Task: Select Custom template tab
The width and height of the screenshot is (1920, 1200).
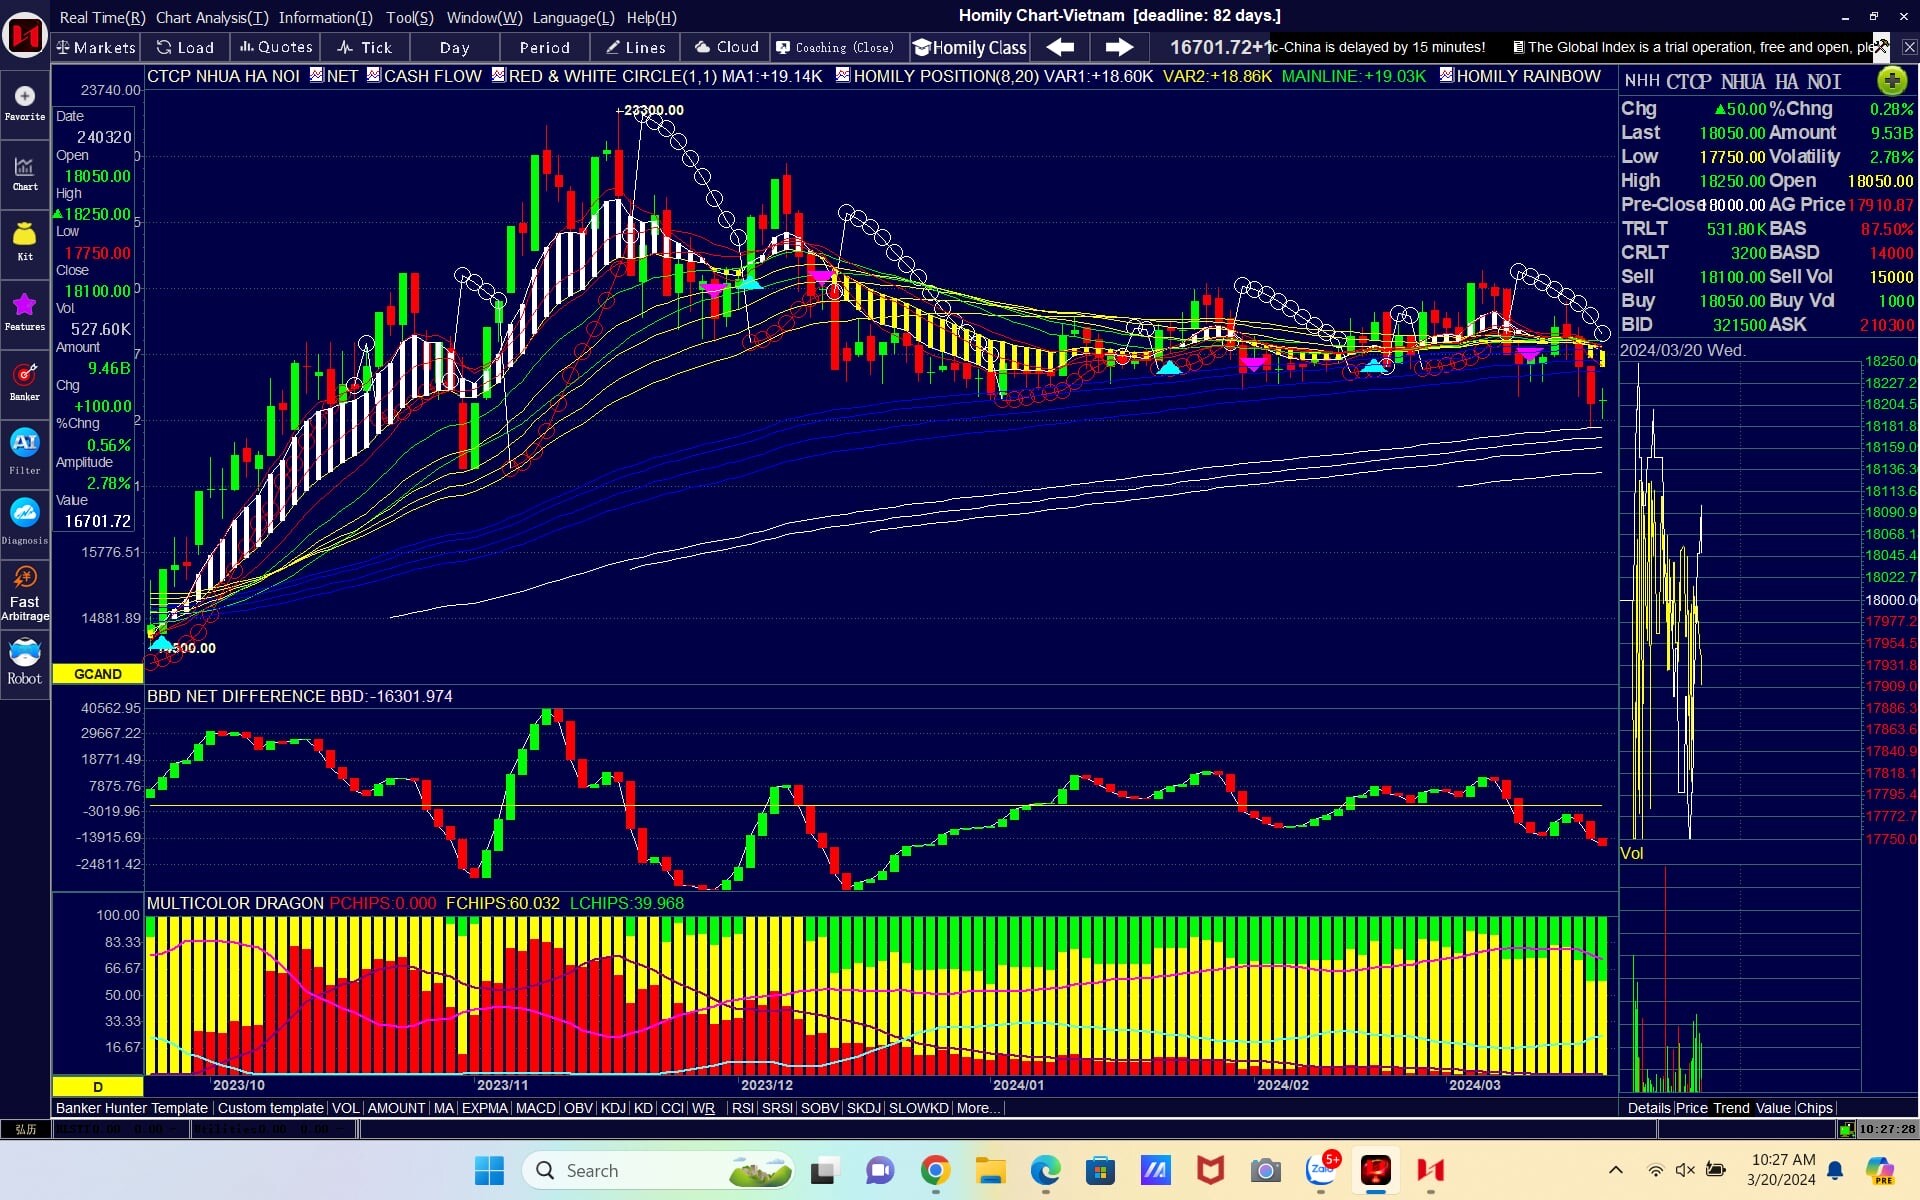Action: click(270, 1108)
